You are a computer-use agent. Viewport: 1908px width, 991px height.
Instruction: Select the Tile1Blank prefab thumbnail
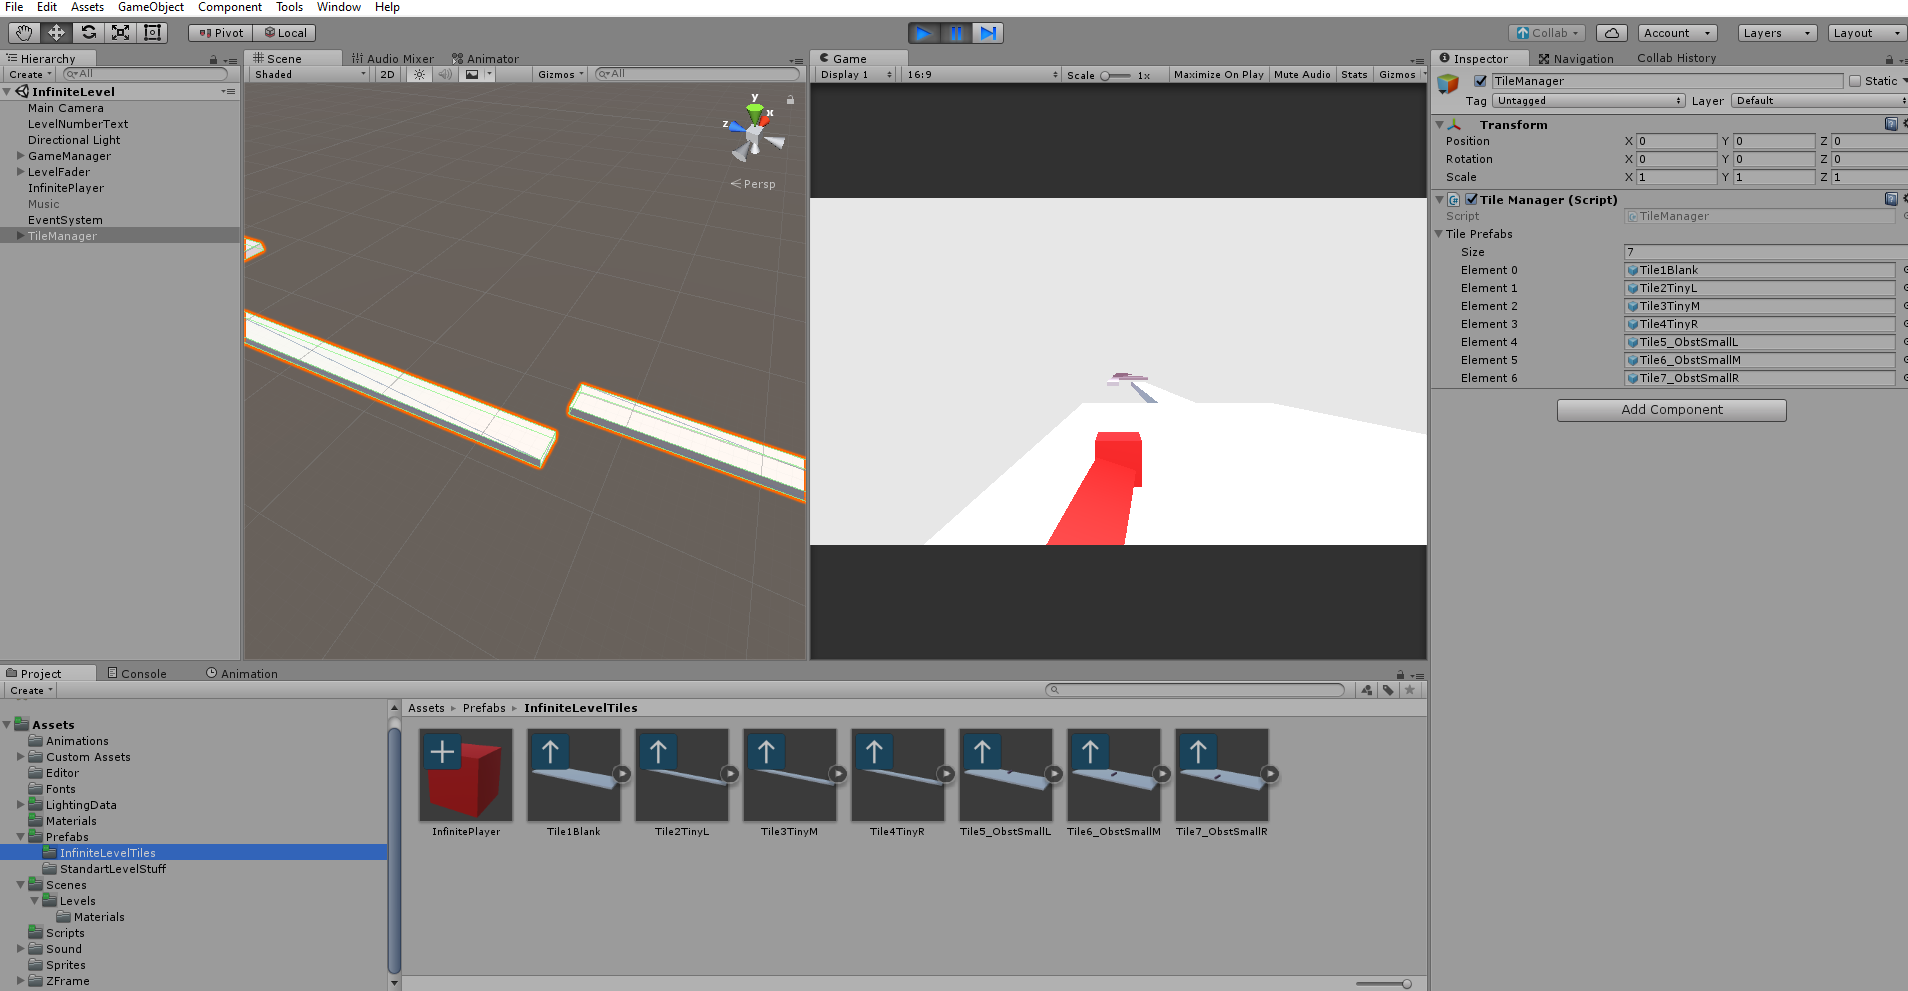574,775
